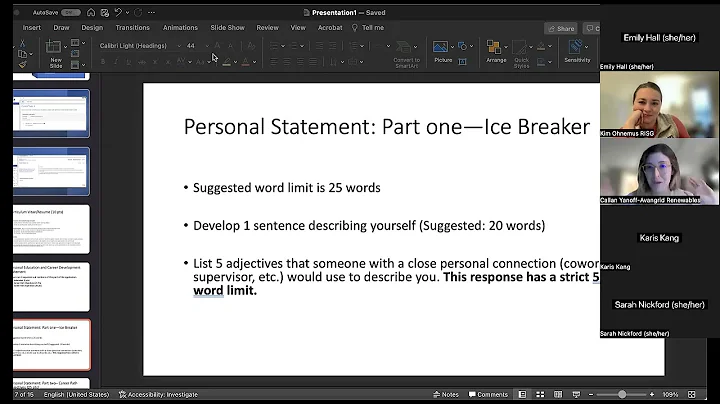The width and height of the screenshot is (720, 404).
Task: Expand the Copy dropdown arrow
Action: tap(31, 55)
